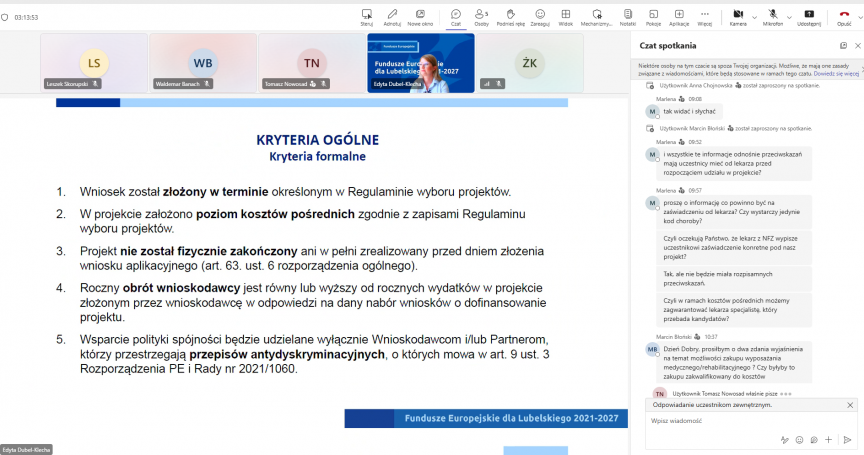Screen dimensions: 864x455
Task: Close the Czat spotkania panel
Action: point(857,46)
